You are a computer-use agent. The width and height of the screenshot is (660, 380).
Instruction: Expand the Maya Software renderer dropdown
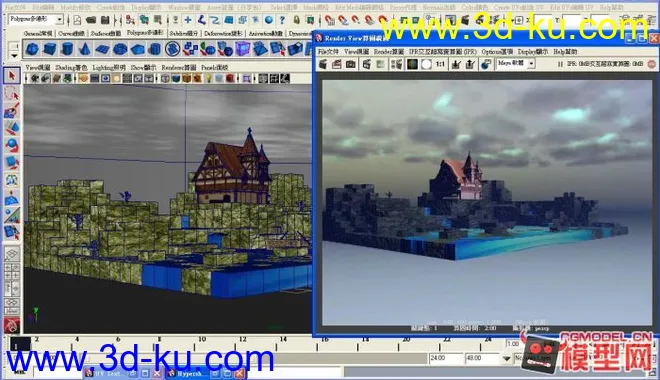(531, 64)
